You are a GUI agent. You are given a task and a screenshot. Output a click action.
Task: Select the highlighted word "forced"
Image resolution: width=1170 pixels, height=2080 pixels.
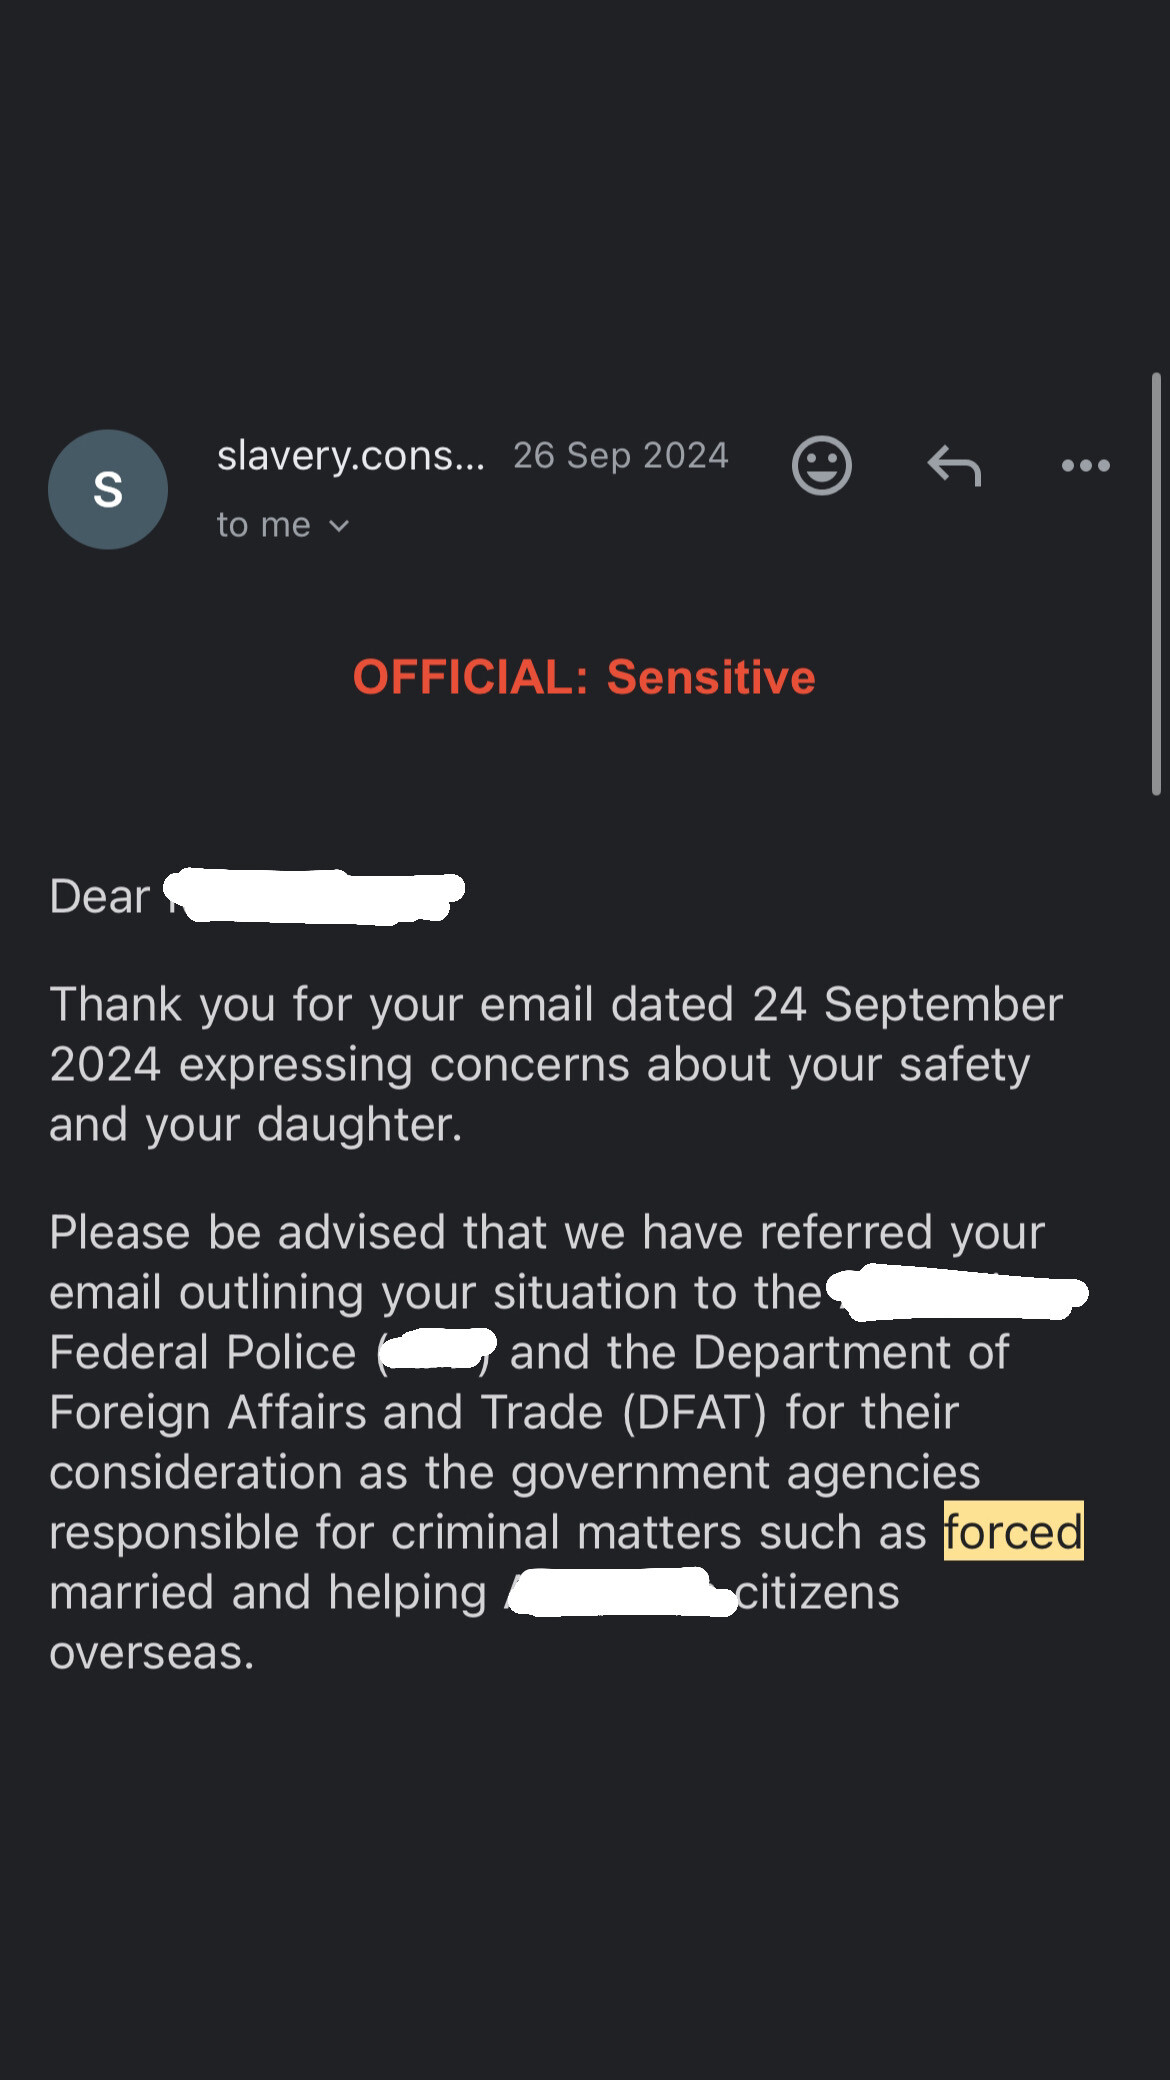1013,1532
